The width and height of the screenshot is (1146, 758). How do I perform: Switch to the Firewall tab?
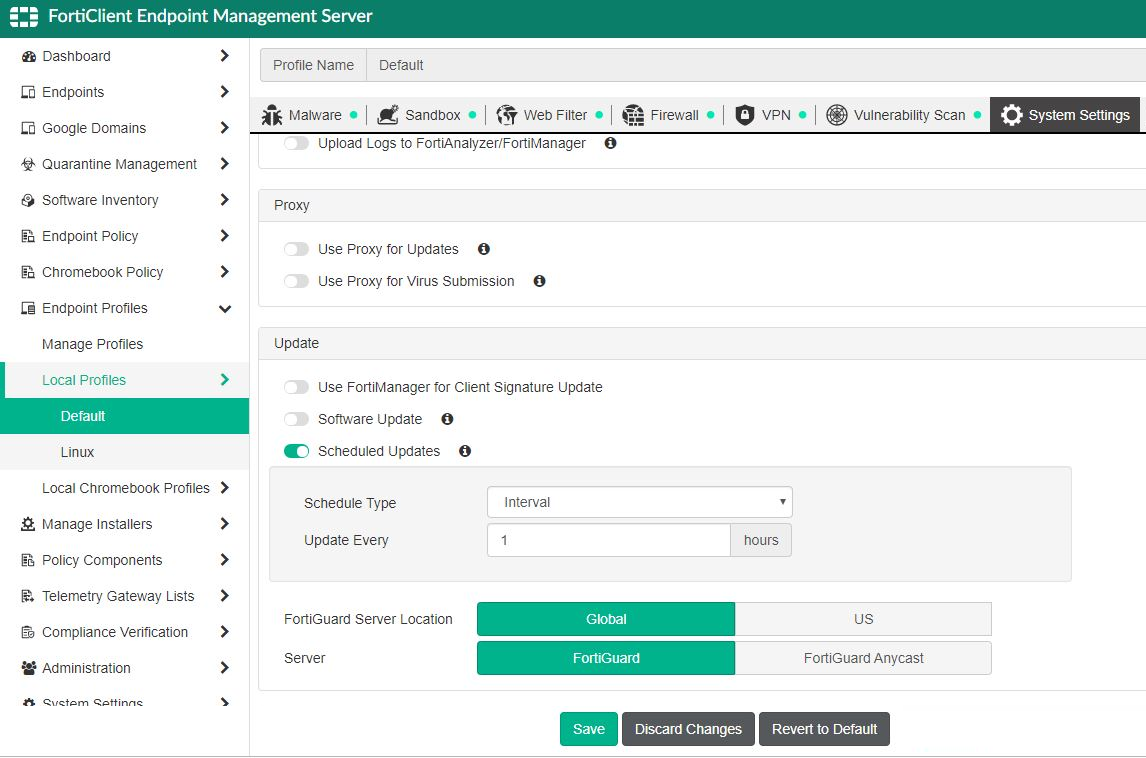click(668, 115)
